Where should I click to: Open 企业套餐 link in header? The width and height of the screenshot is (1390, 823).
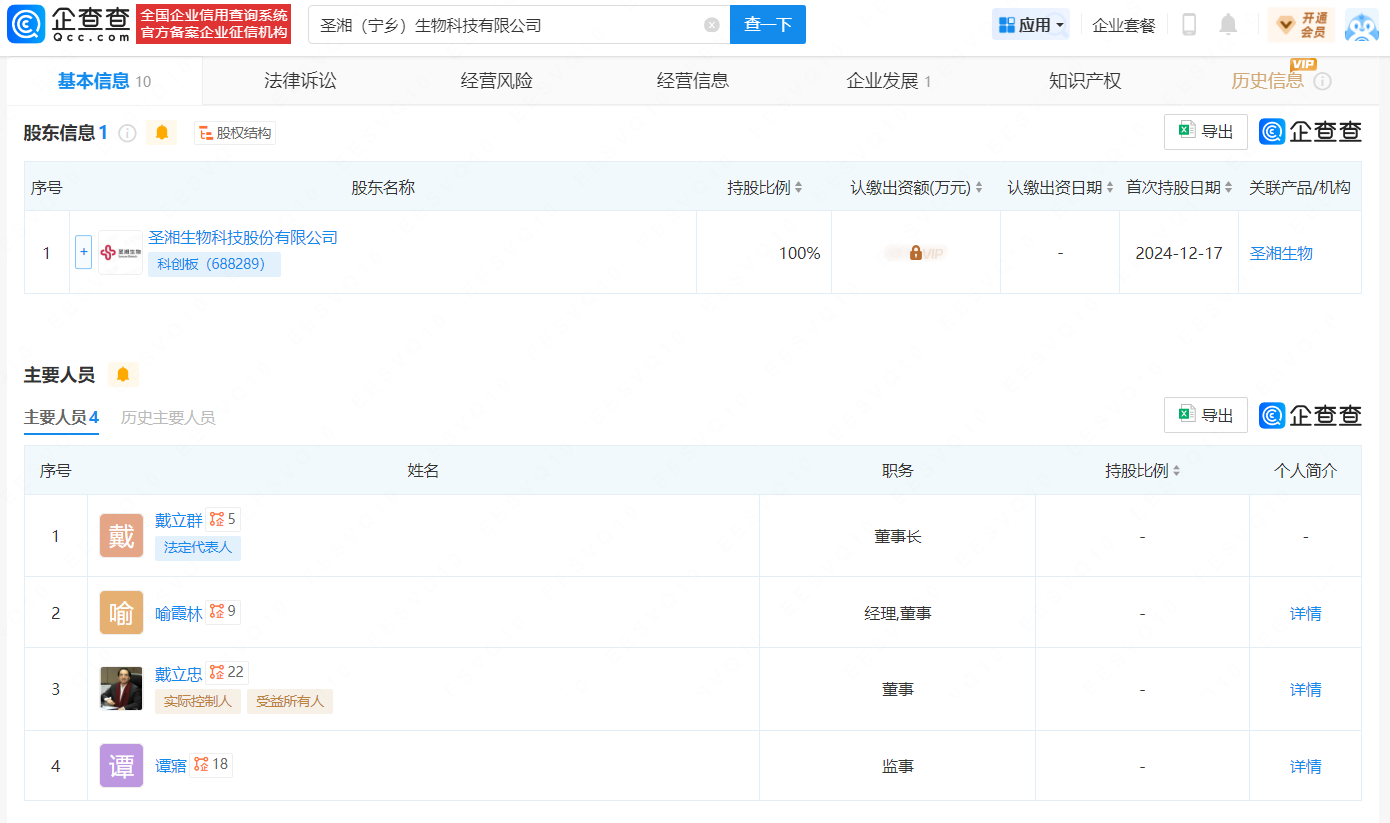click(x=1124, y=25)
